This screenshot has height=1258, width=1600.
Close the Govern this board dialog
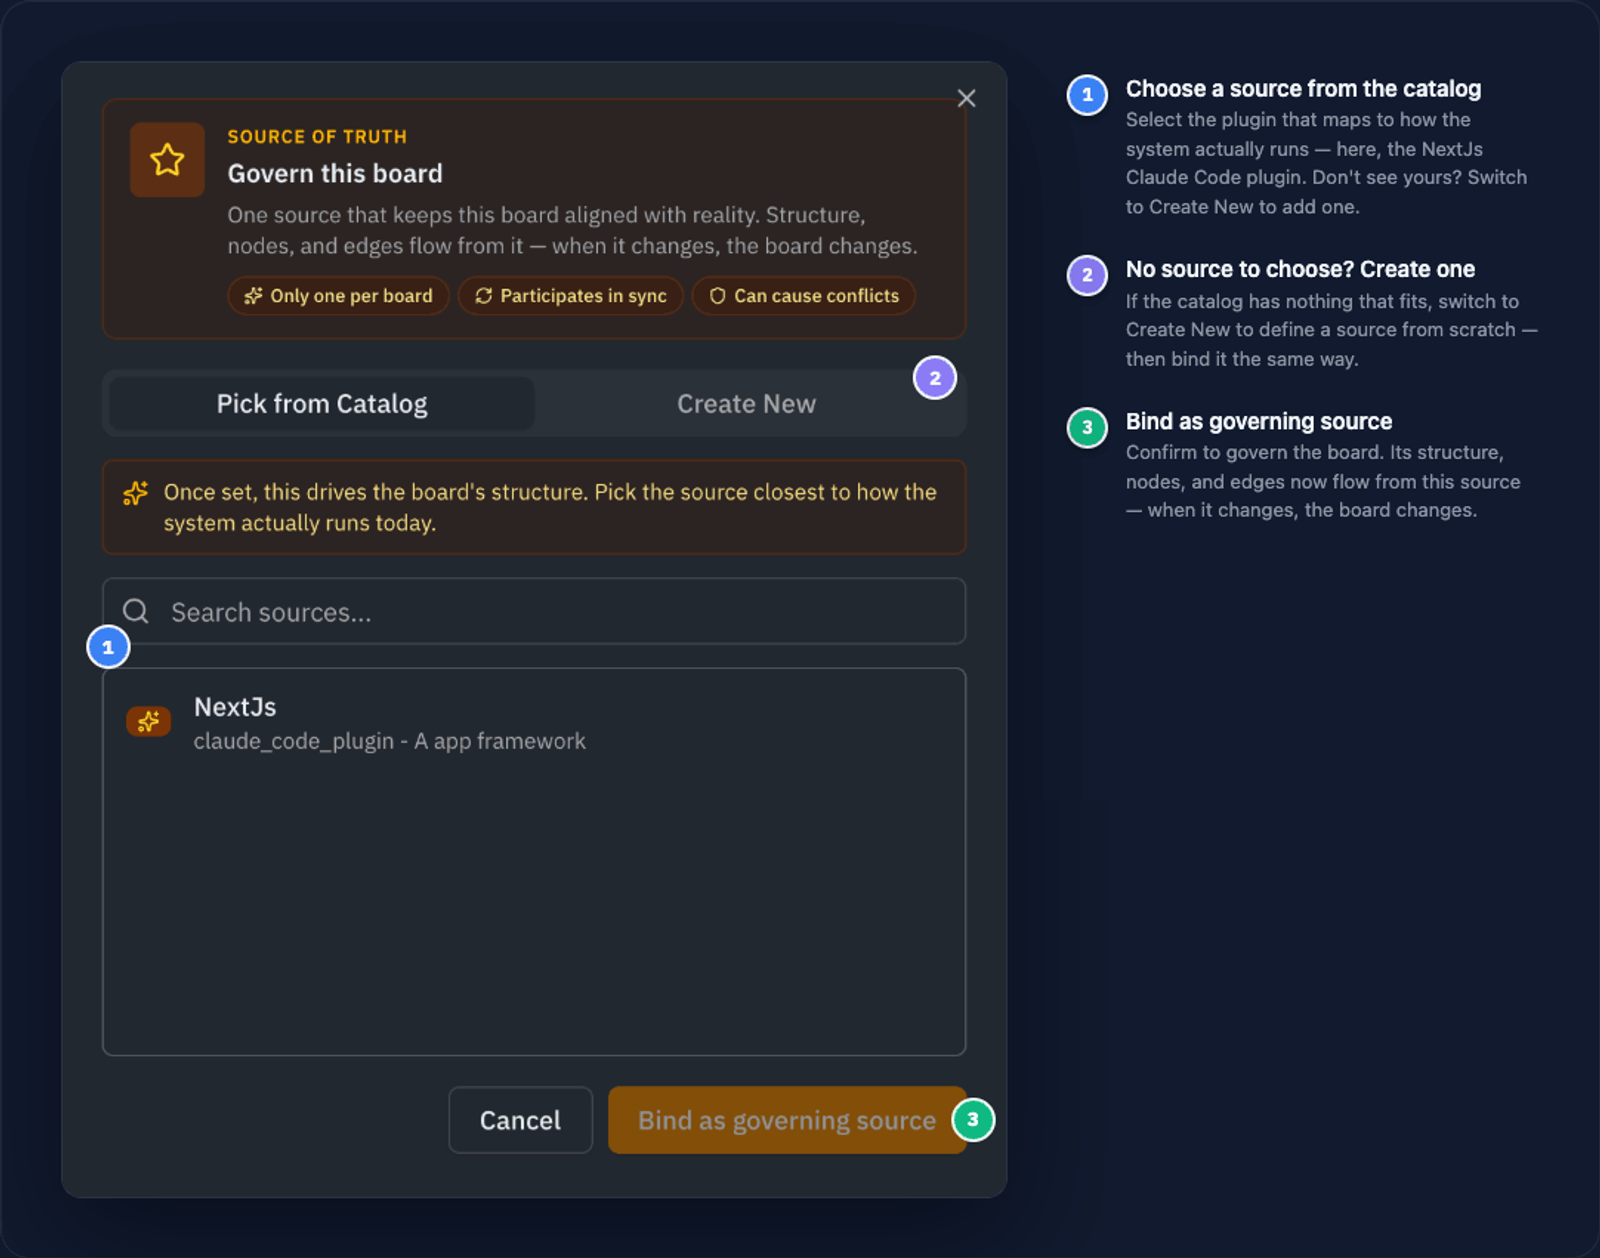pyautogui.click(x=966, y=98)
